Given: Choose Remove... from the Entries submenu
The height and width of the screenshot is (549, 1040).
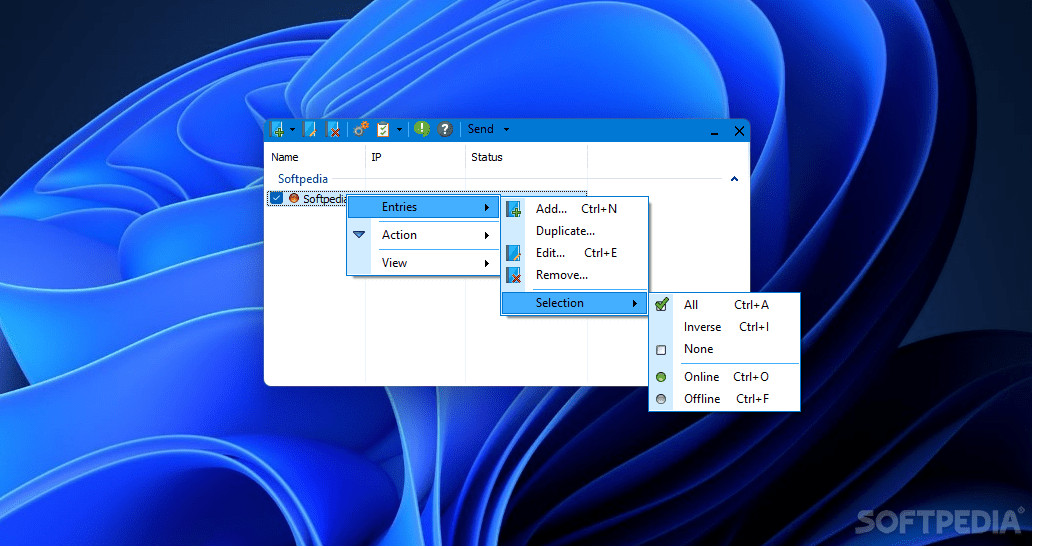Looking at the screenshot, I should 574,275.
